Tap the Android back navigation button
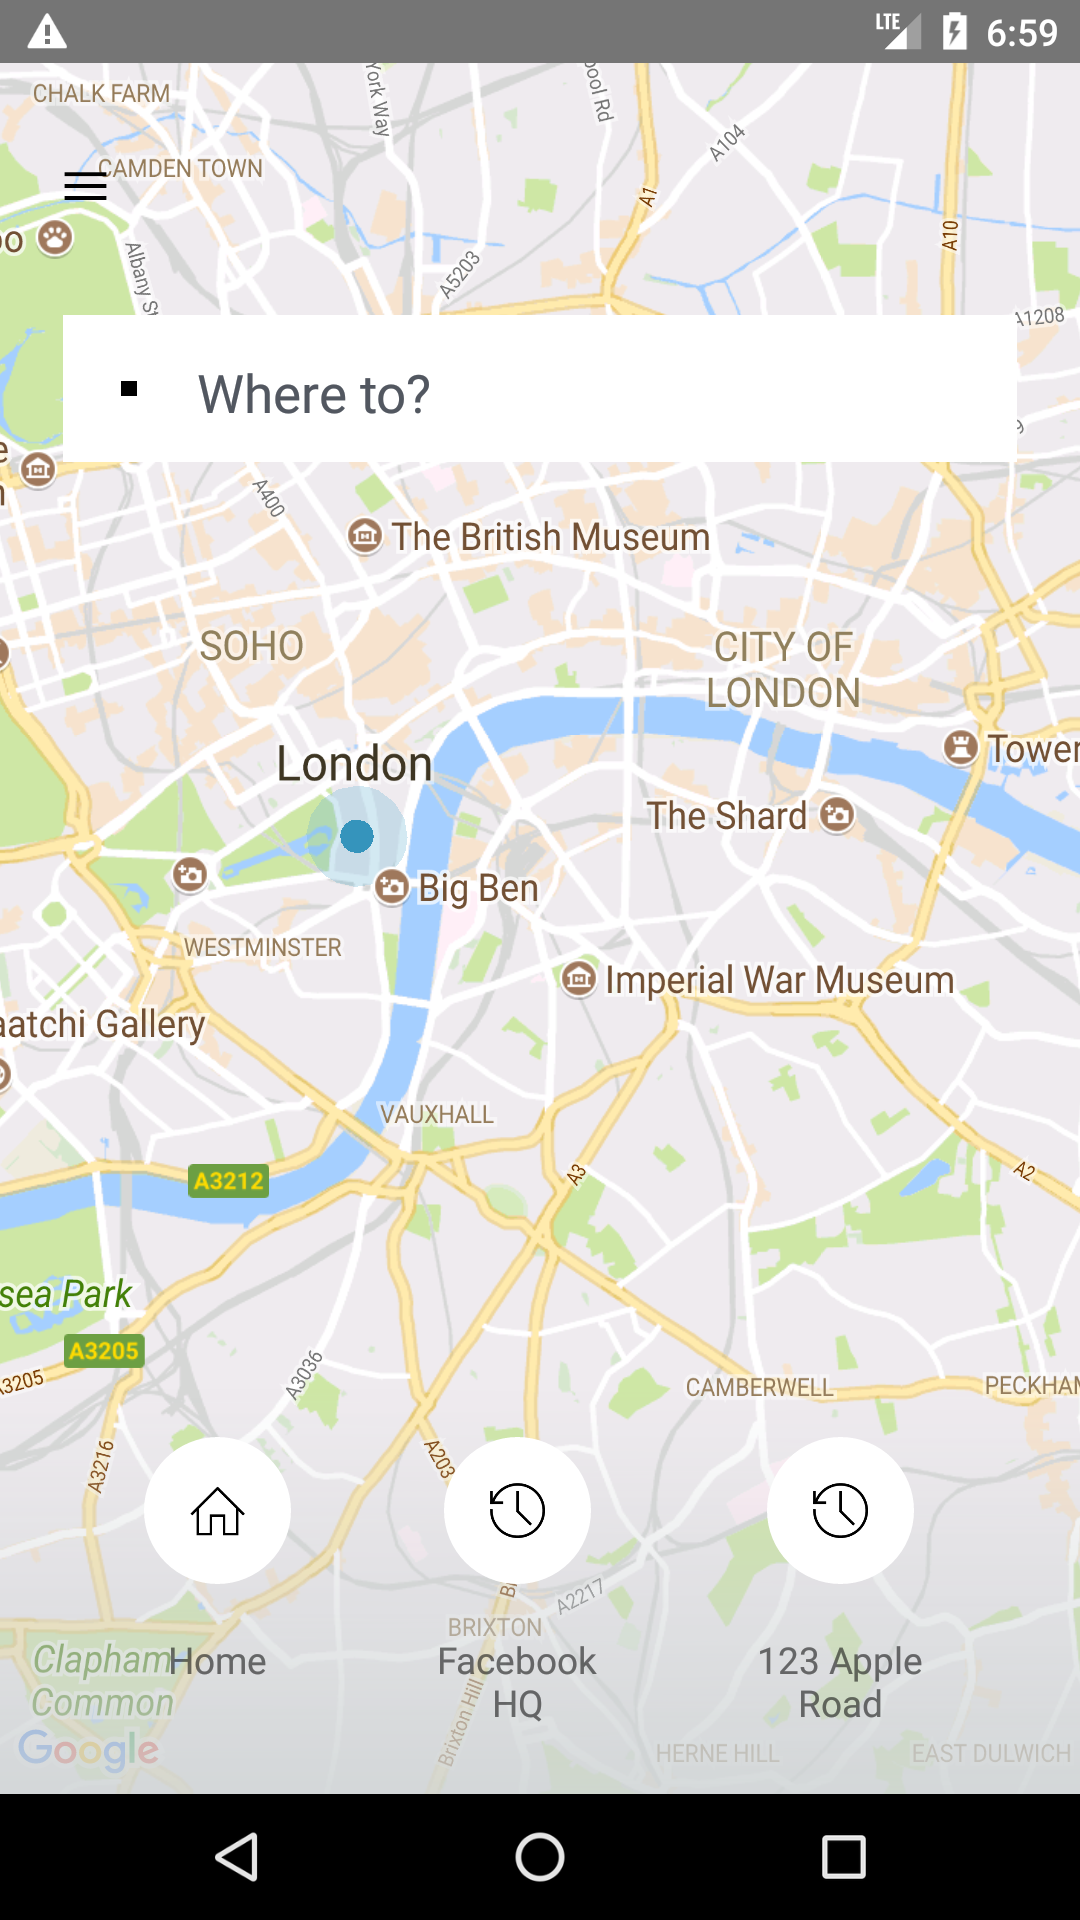 238,1857
